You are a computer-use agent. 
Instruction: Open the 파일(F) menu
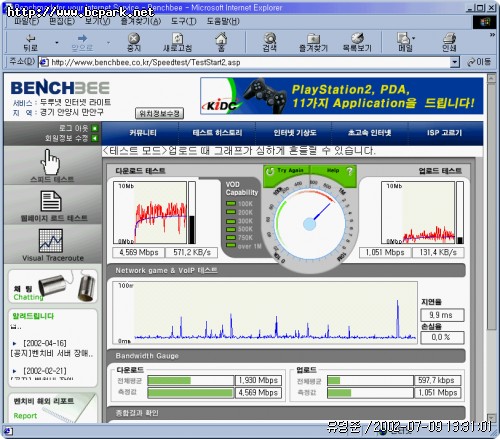[x=26, y=21]
